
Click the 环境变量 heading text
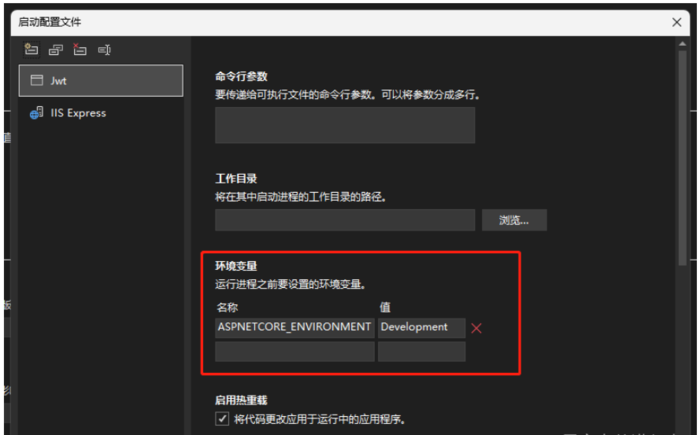click(236, 266)
